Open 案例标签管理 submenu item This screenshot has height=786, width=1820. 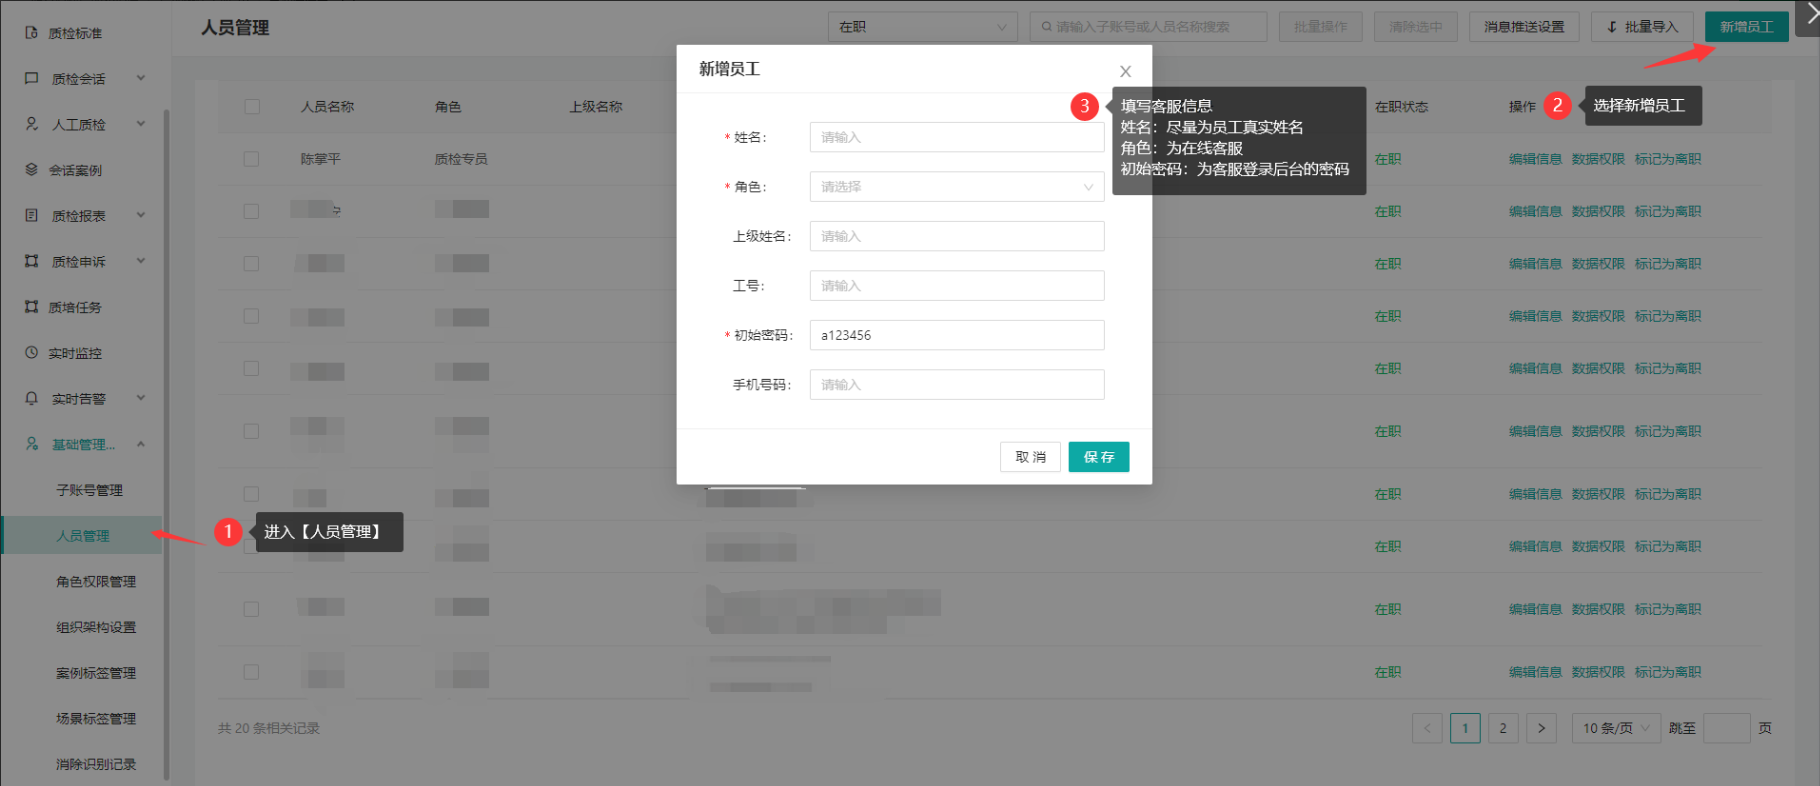(96, 673)
